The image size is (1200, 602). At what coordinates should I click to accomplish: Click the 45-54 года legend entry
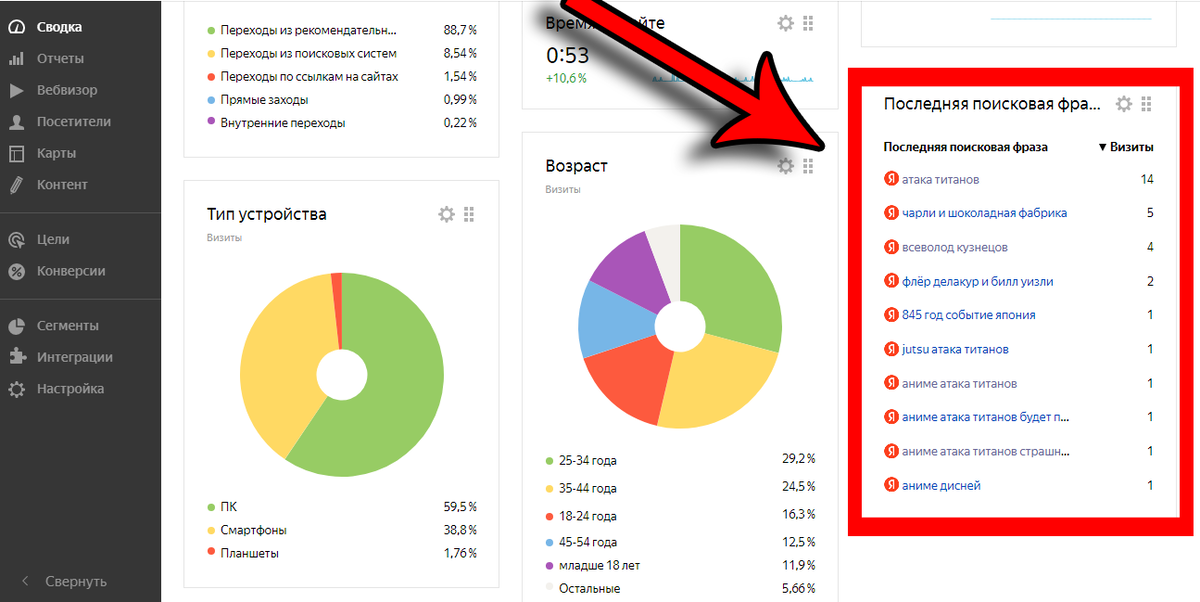click(x=588, y=542)
